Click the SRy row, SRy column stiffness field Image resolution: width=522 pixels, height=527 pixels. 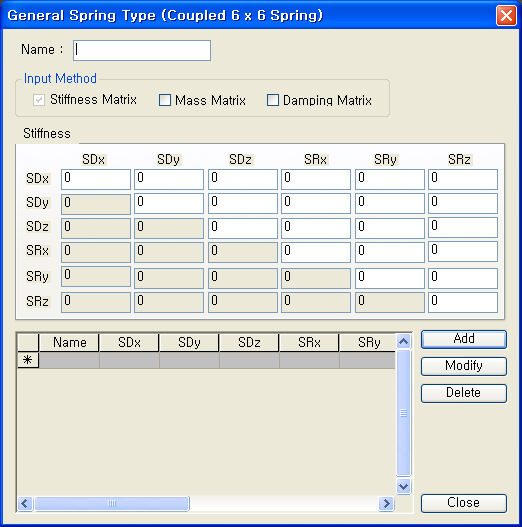click(390, 278)
